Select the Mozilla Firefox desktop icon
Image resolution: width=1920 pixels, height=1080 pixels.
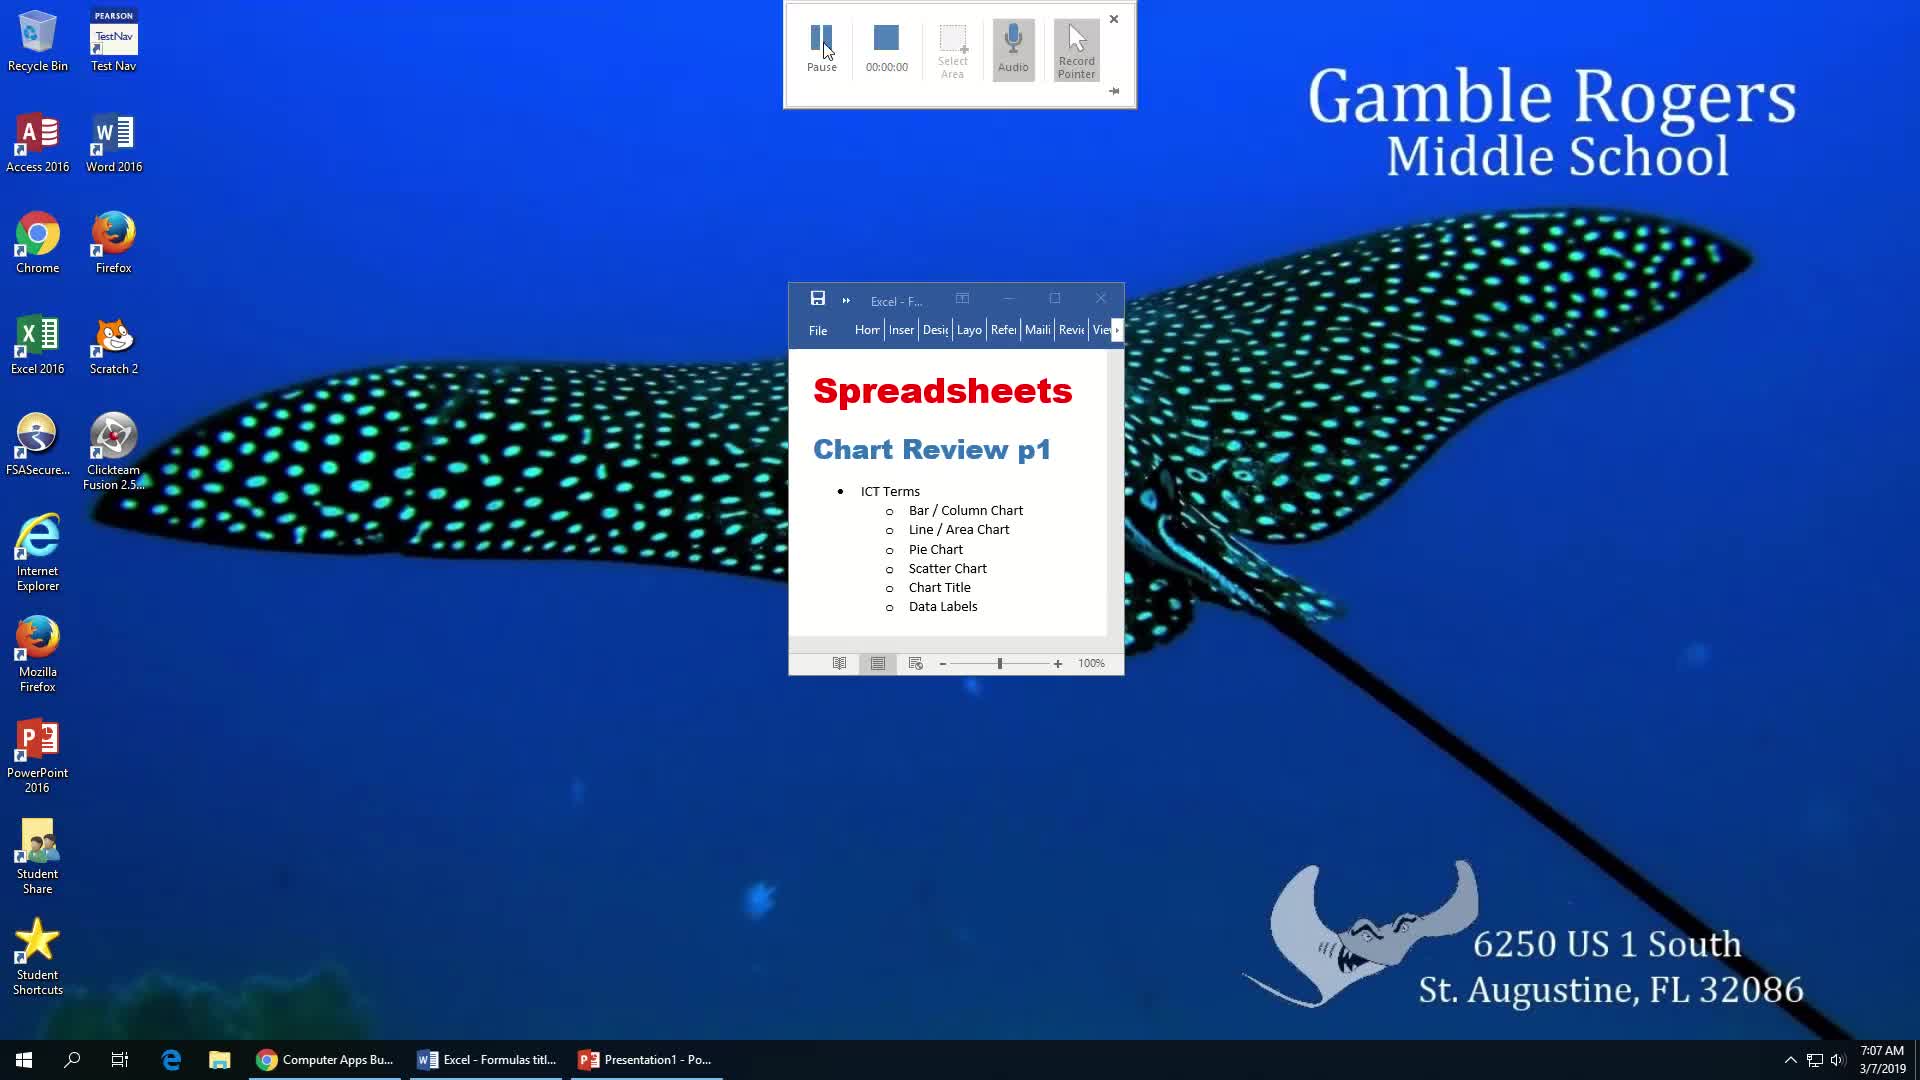coord(38,654)
